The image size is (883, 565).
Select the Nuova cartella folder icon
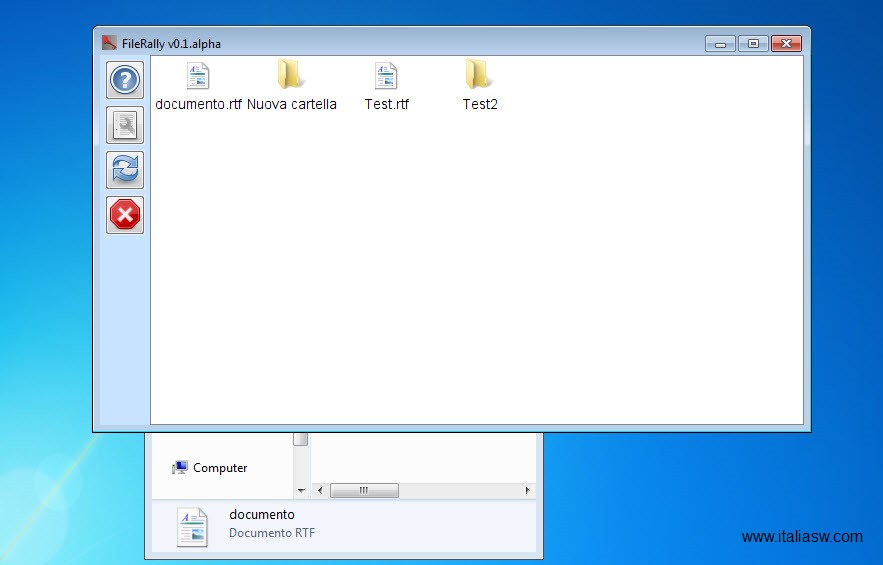[x=291, y=74]
